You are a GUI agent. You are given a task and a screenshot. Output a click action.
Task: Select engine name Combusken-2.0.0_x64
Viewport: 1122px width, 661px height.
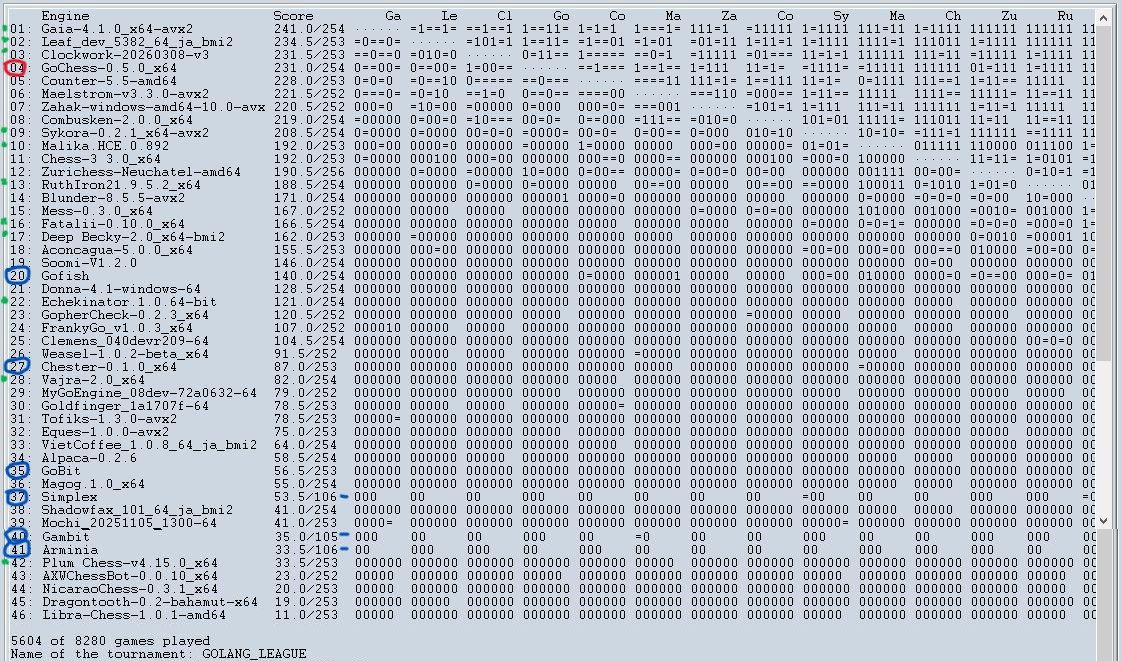(x=117, y=120)
